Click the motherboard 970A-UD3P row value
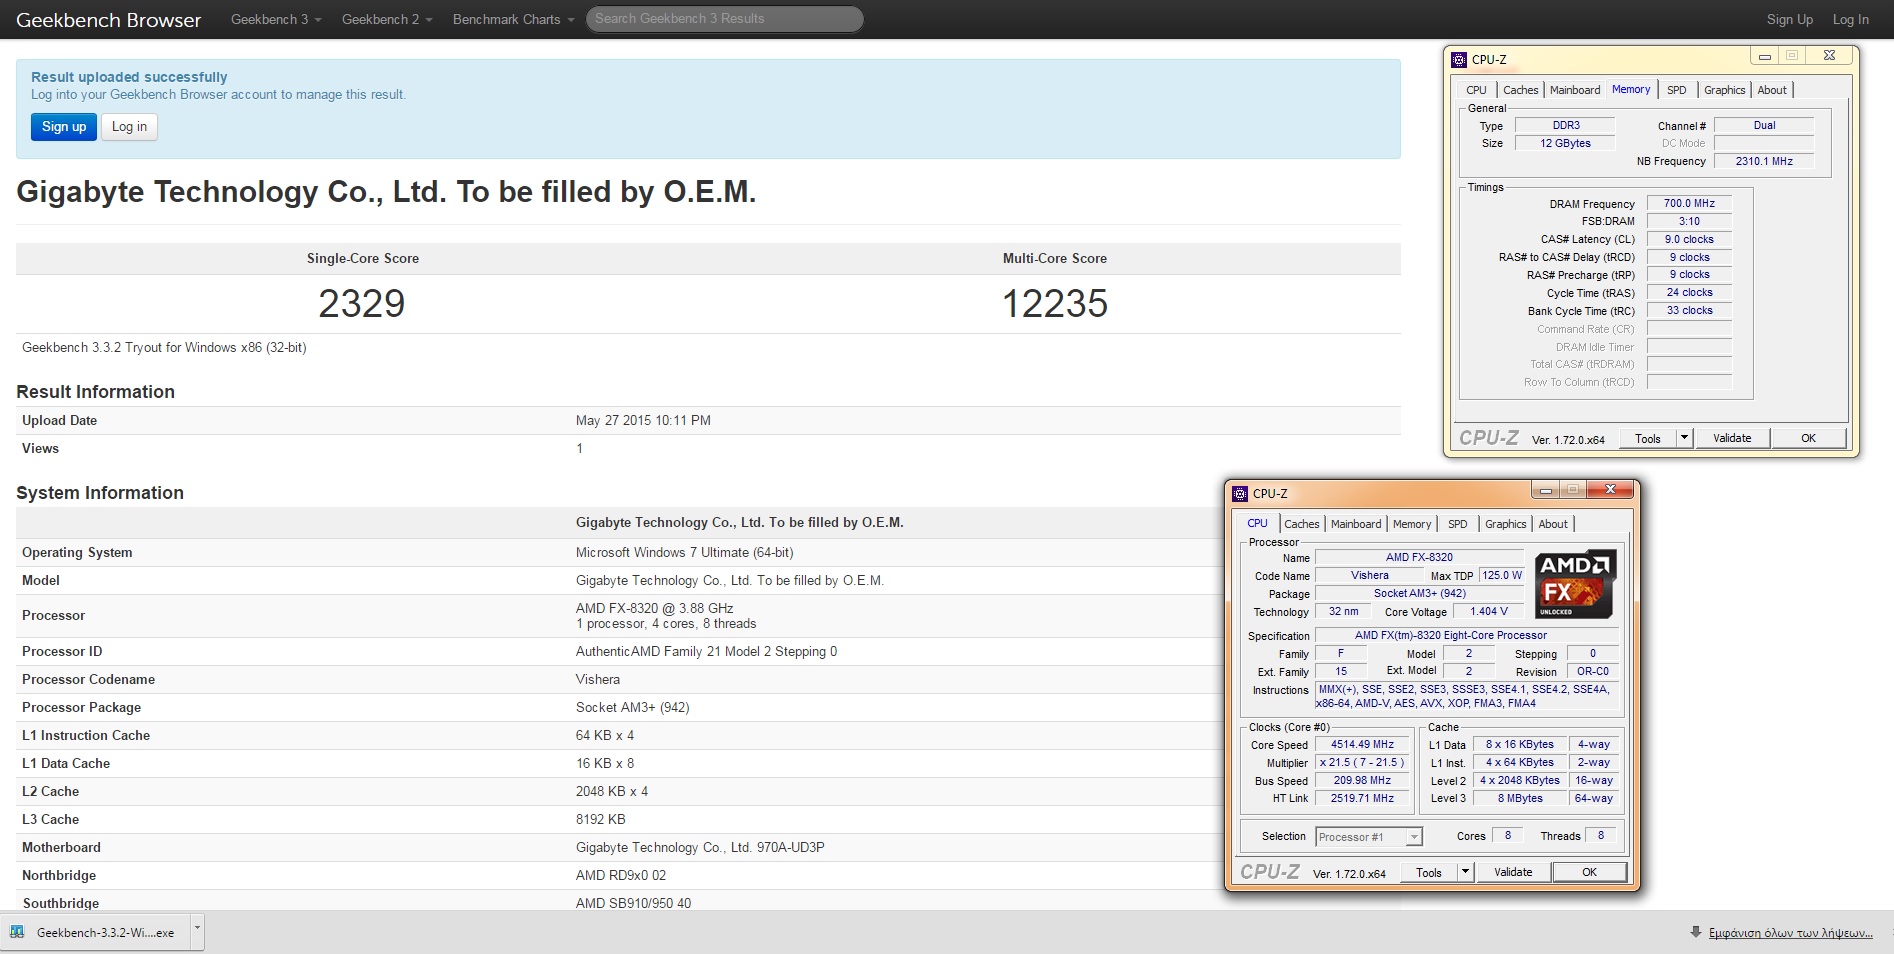This screenshot has width=1894, height=954. [700, 847]
